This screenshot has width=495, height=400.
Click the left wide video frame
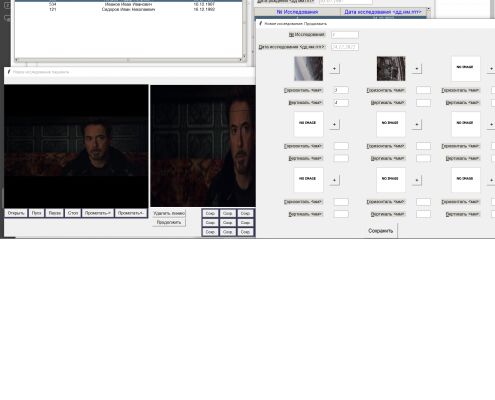click(76, 146)
